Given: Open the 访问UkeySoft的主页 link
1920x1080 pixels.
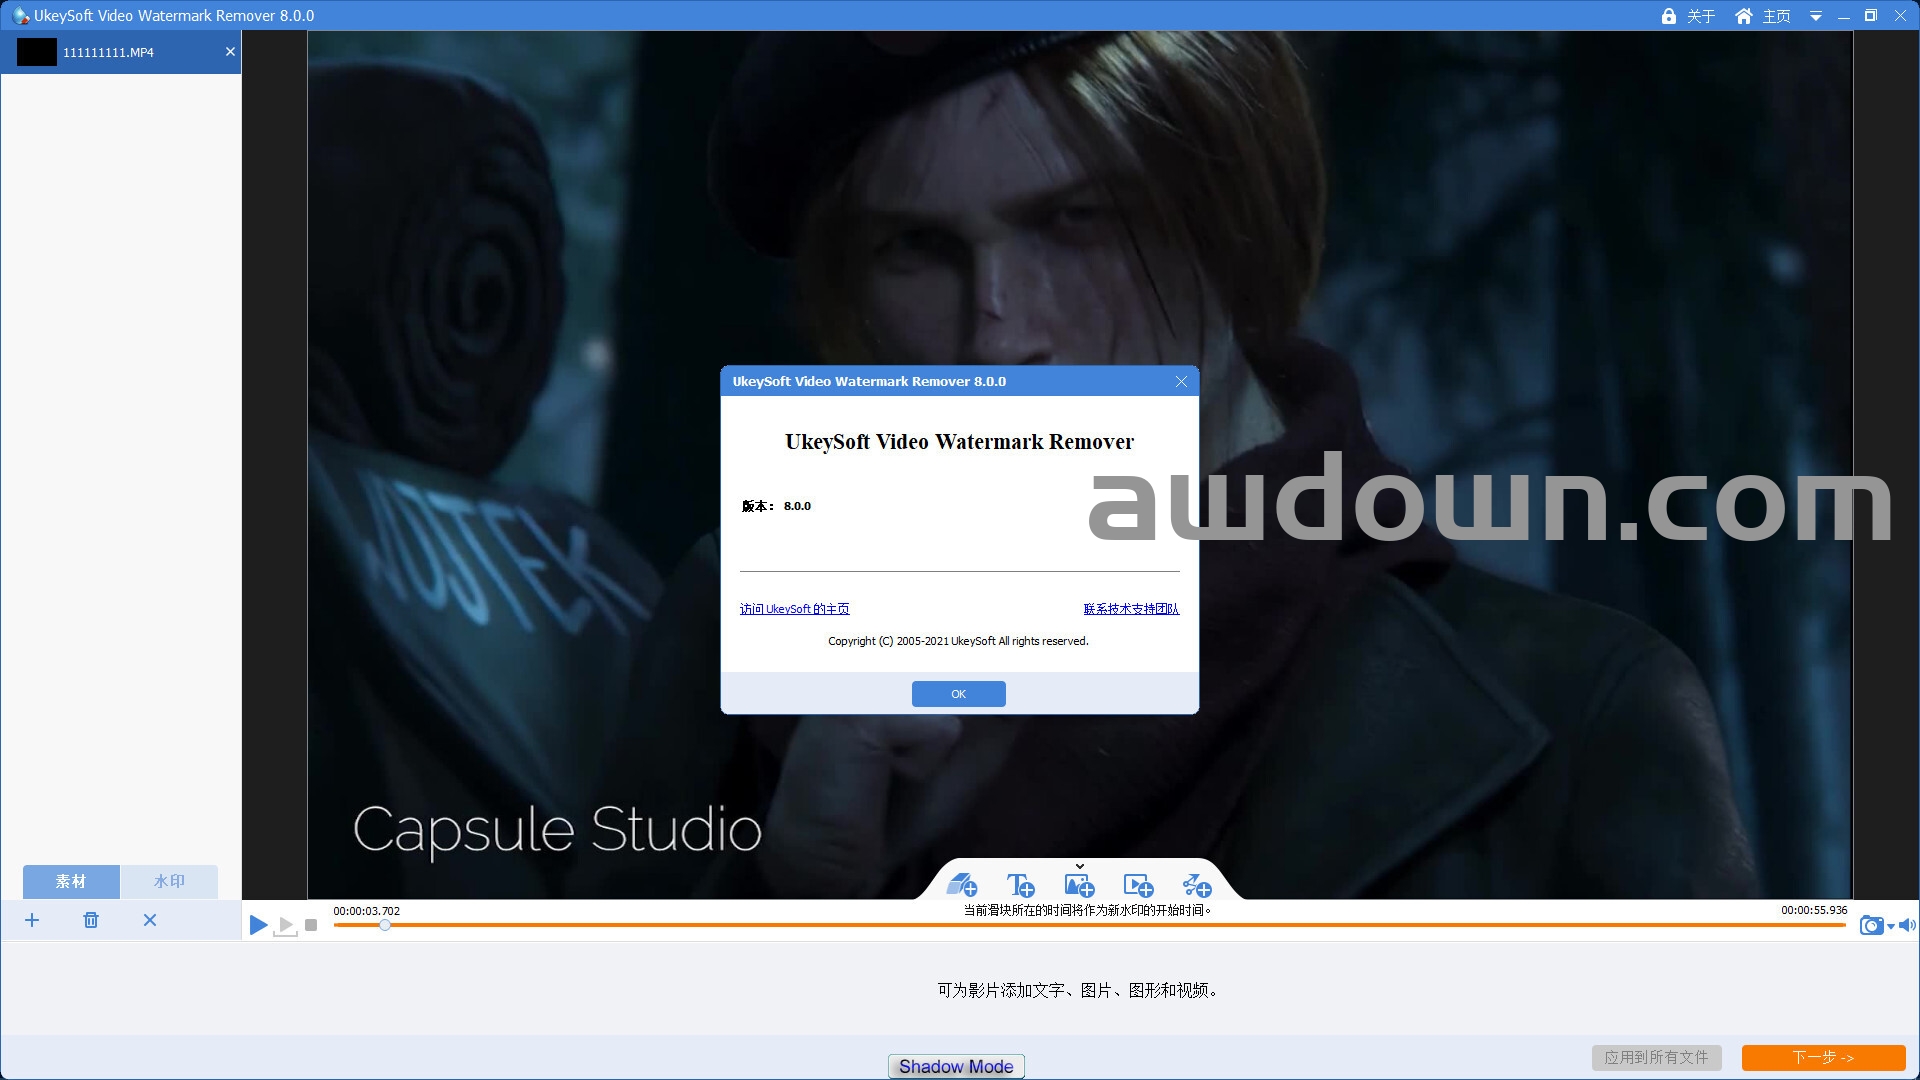Looking at the screenshot, I should pos(794,609).
